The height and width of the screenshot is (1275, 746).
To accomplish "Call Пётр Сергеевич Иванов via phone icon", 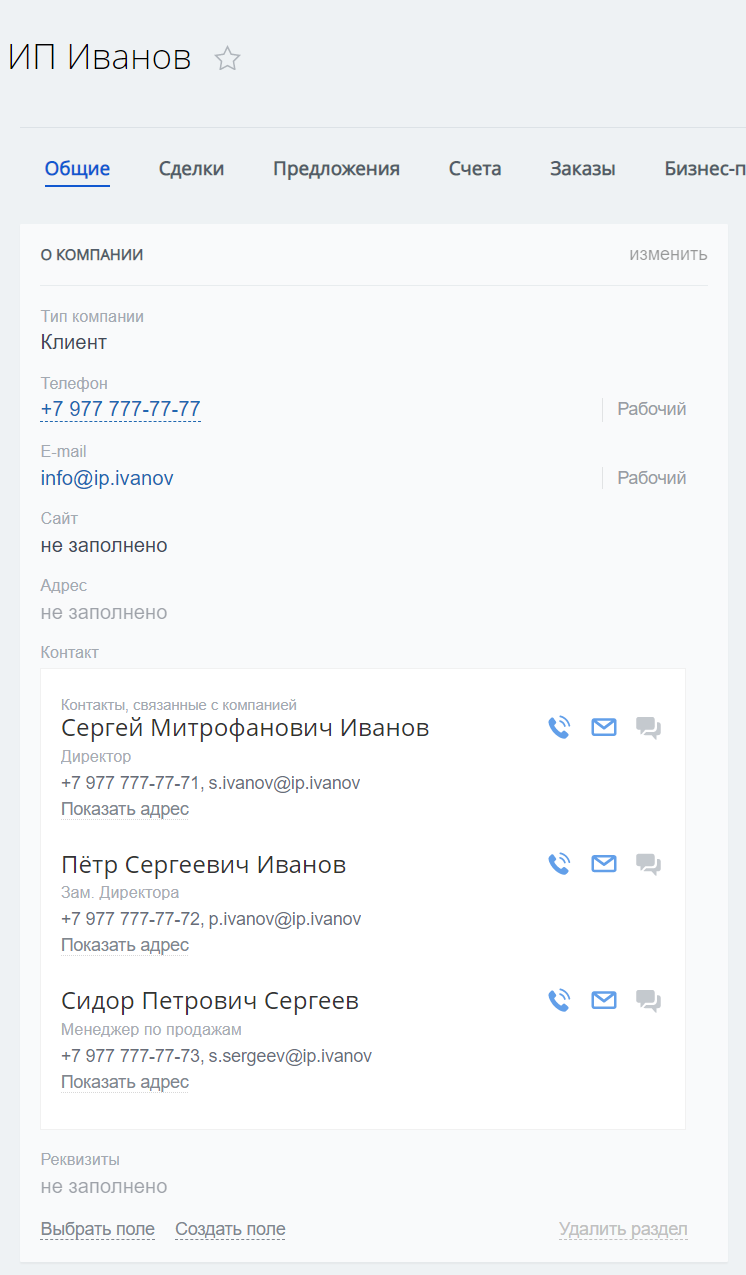I will [559, 864].
